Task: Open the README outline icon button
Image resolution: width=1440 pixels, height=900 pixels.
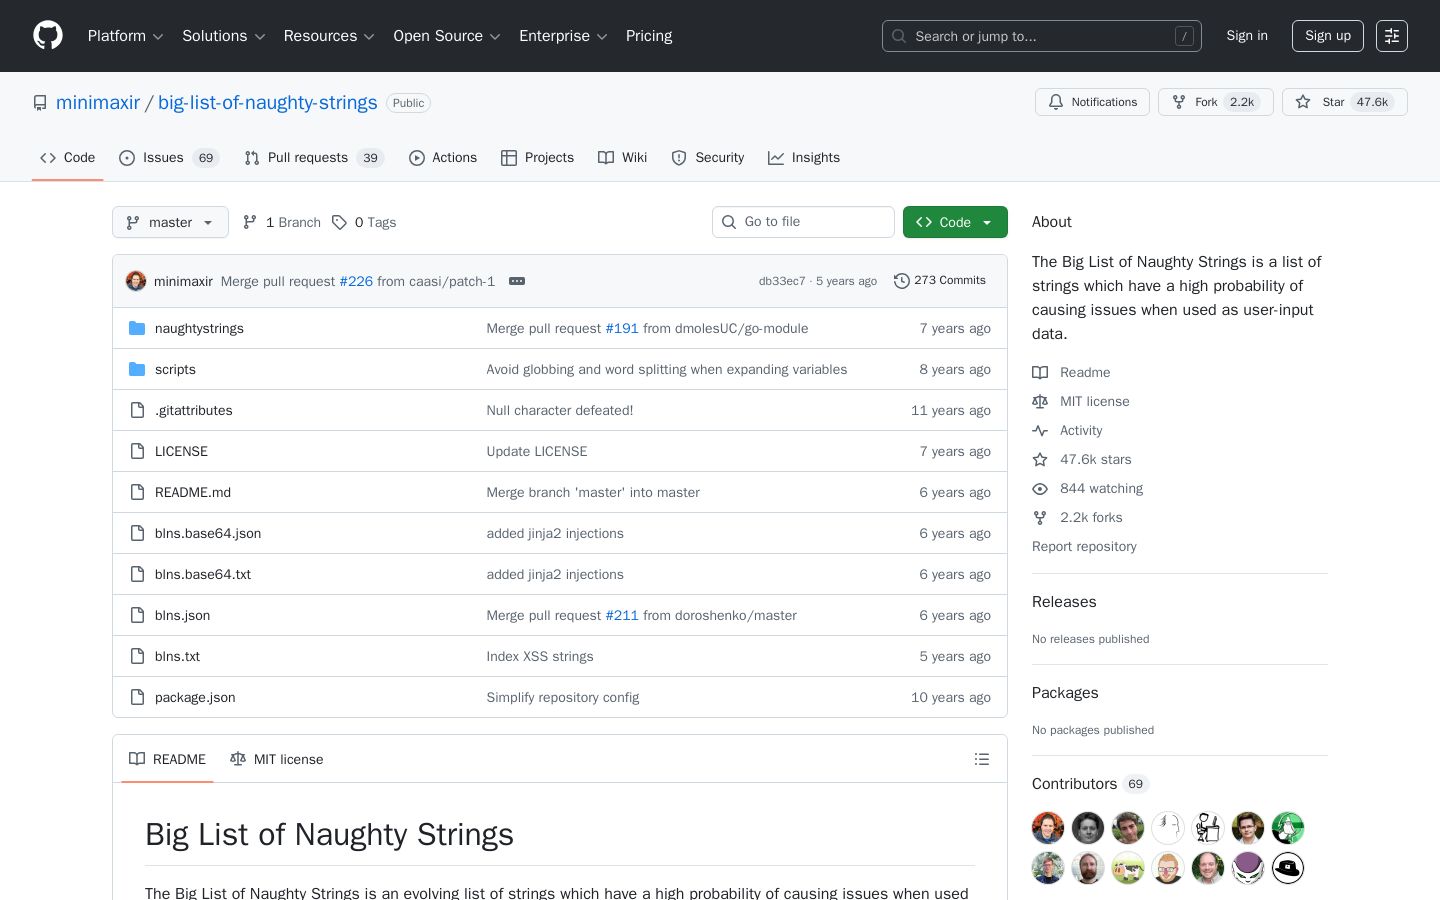Action: click(982, 759)
